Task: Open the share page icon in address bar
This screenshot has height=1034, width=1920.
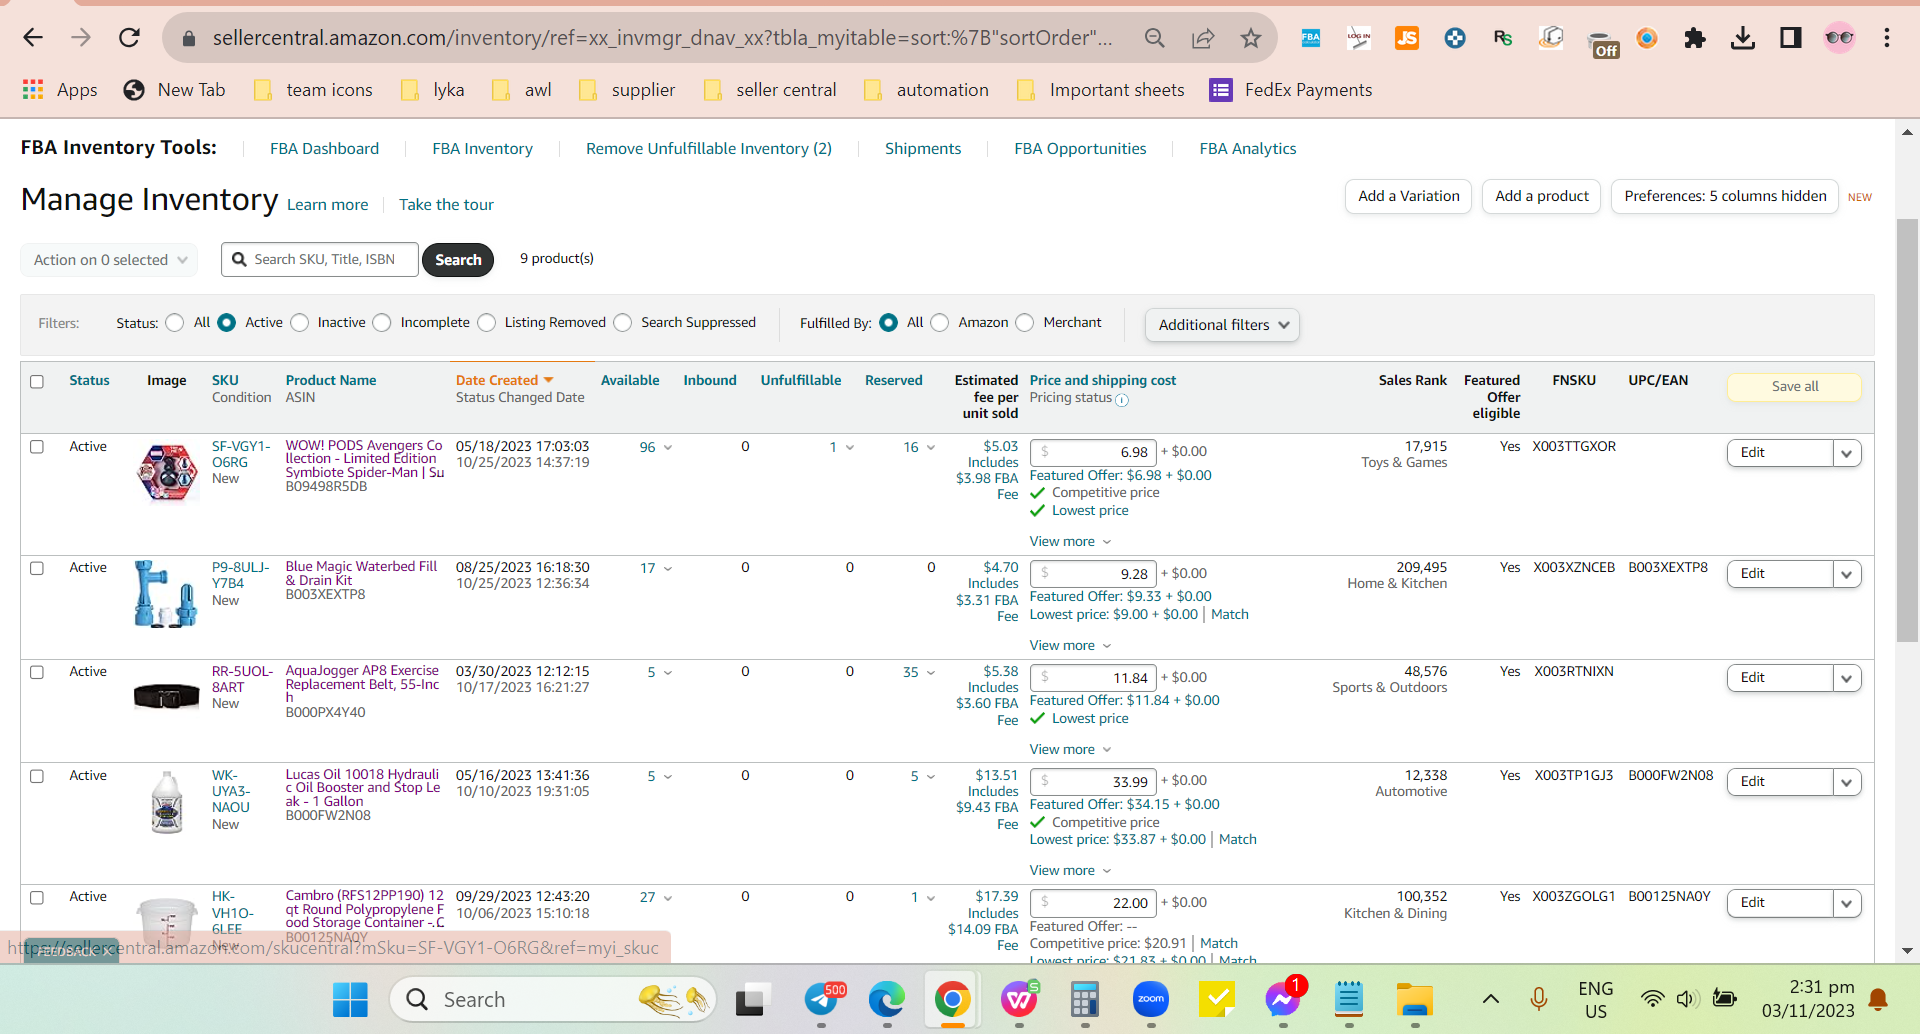Action: [1203, 38]
